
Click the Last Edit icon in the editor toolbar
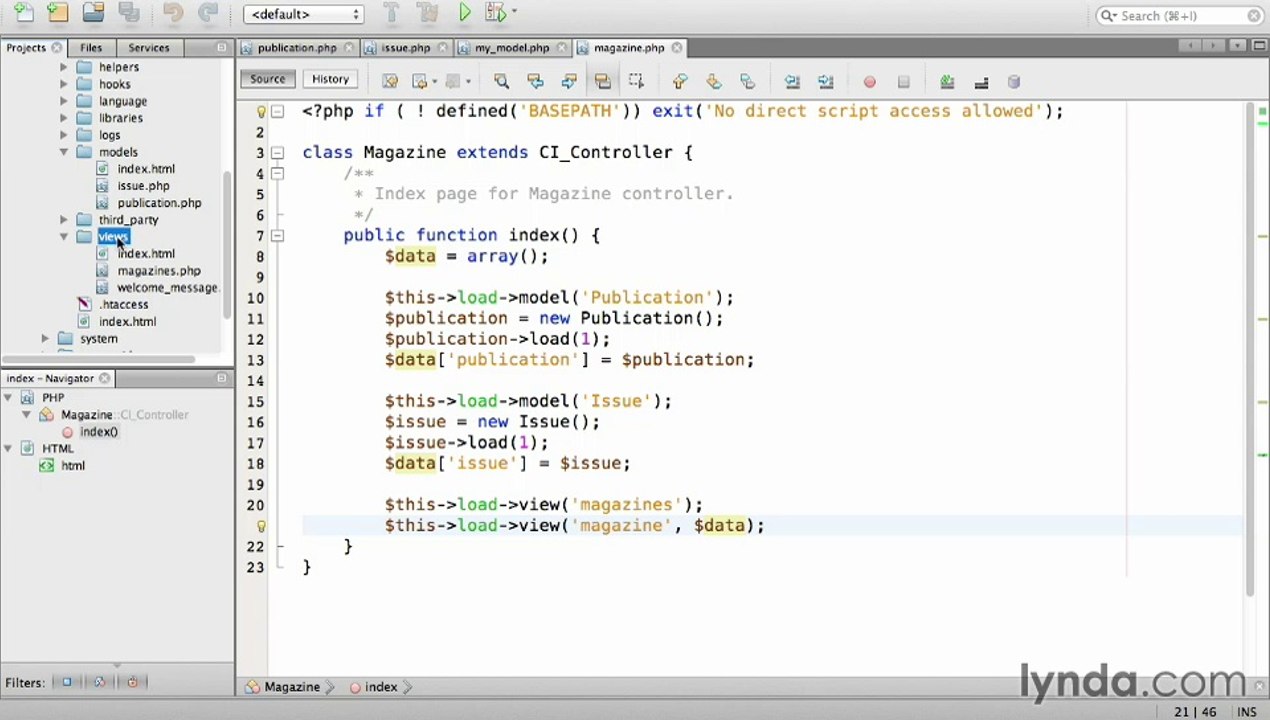click(x=390, y=82)
